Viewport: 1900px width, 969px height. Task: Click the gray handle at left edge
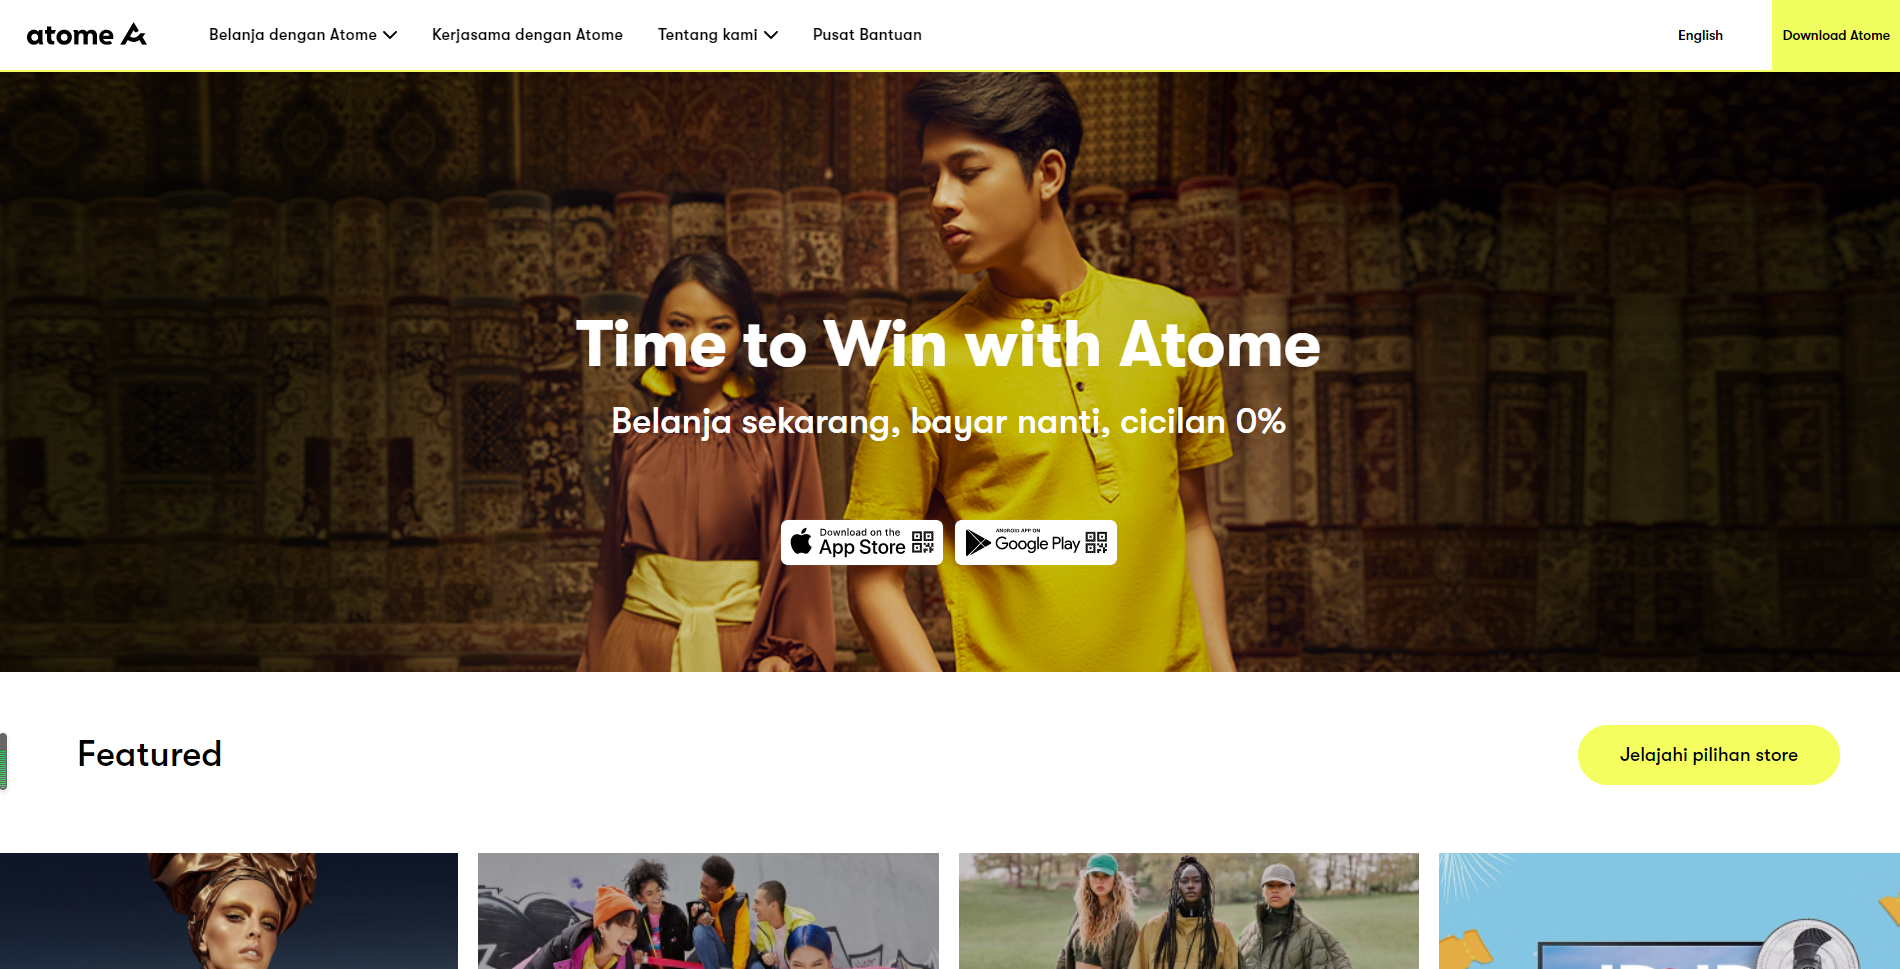pyautogui.click(x=4, y=761)
